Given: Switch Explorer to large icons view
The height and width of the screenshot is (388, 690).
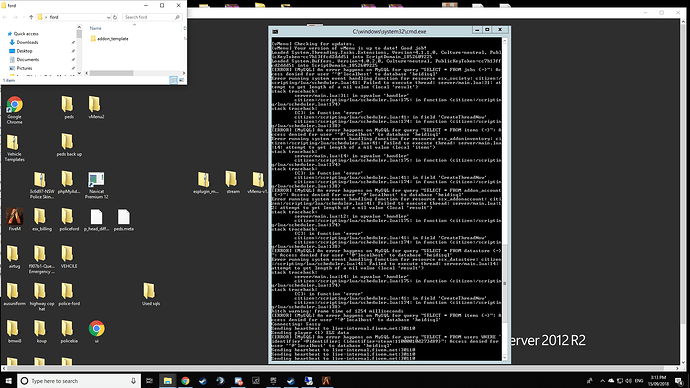Looking at the screenshot, I should tap(181, 80).
